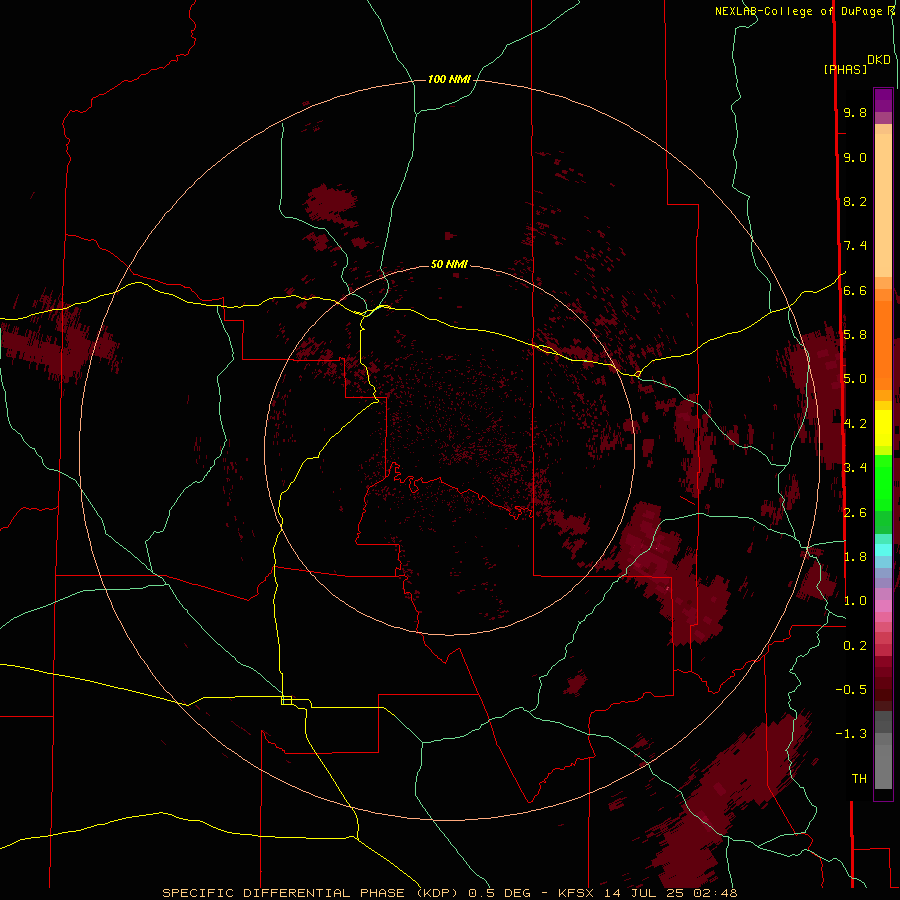Pick the 5.8 scale value
The height and width of the screenshot is (900, 900).
pyautogui.click(x=855, y=335)
